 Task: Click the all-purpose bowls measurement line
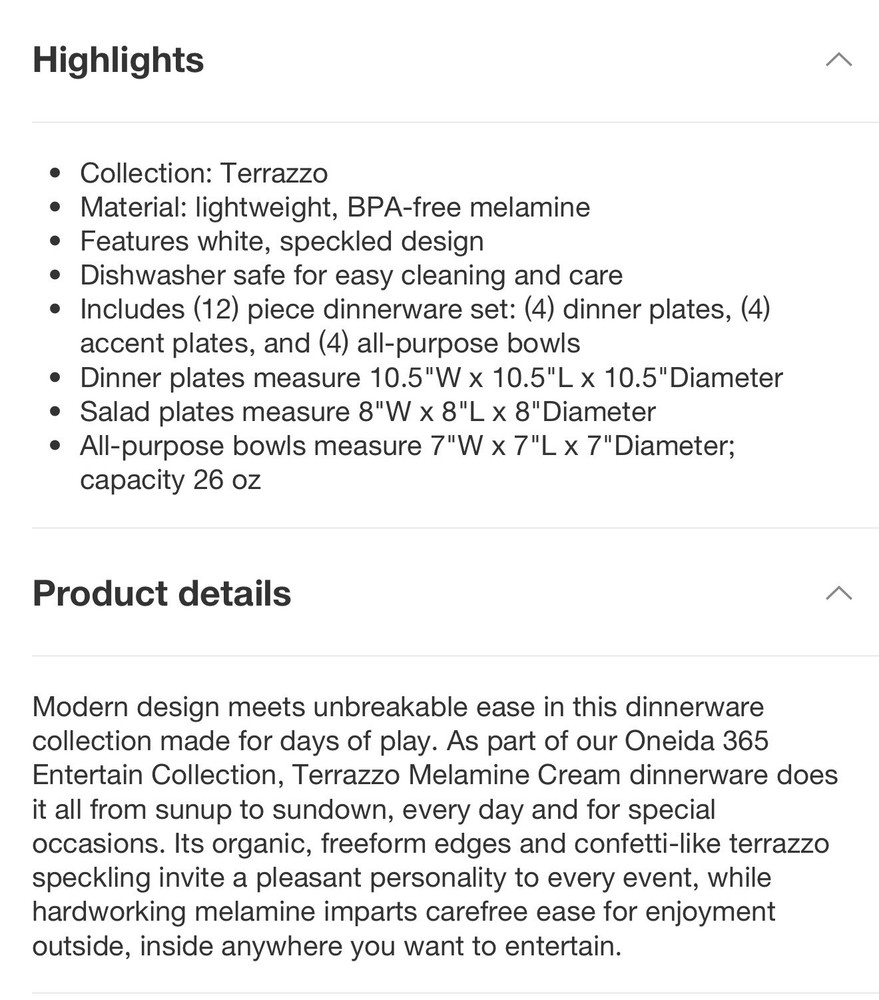408,446
